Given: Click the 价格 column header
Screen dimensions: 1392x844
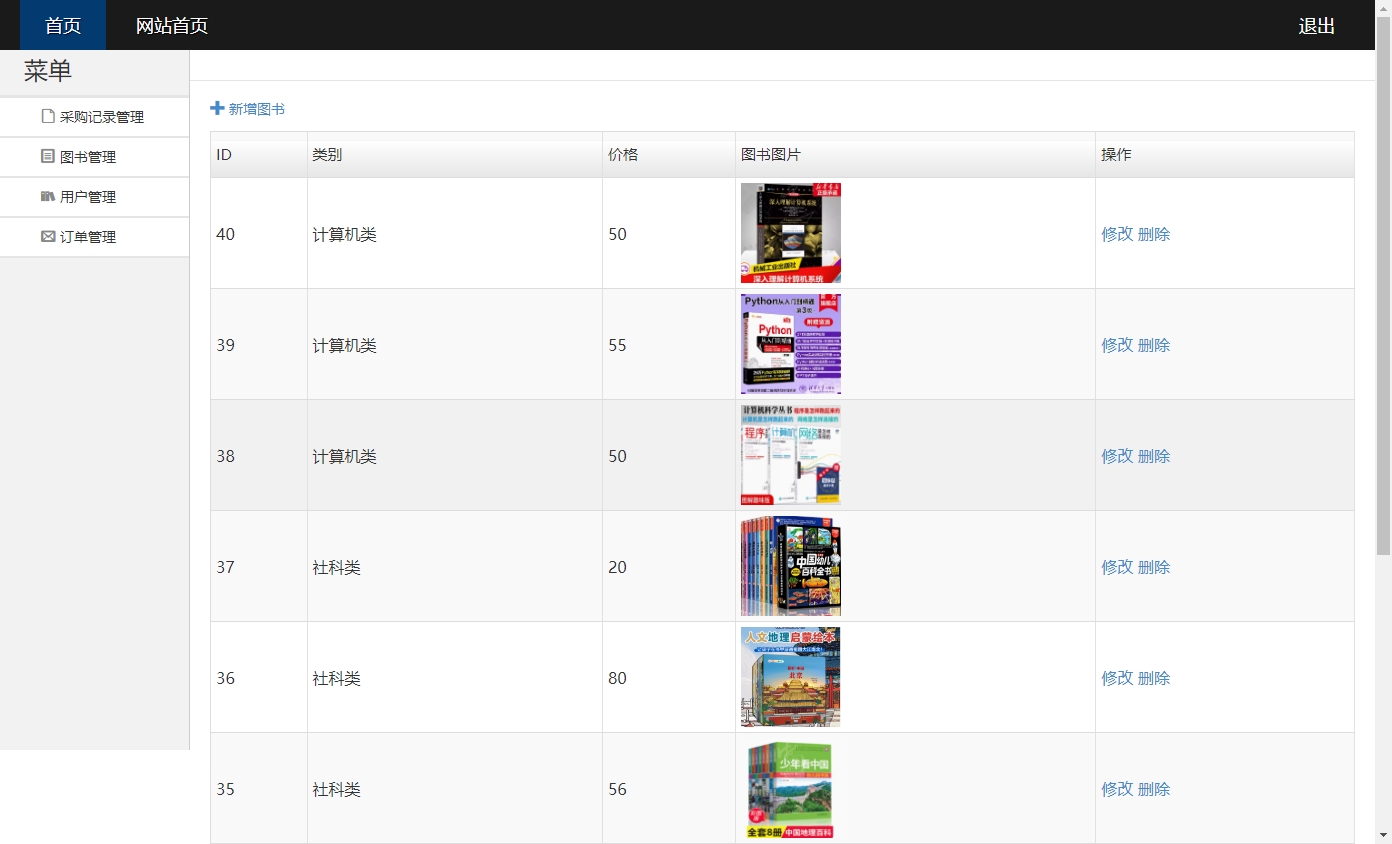Looking at the screenshot, I should pyautogui.click(x=669, y=155).
